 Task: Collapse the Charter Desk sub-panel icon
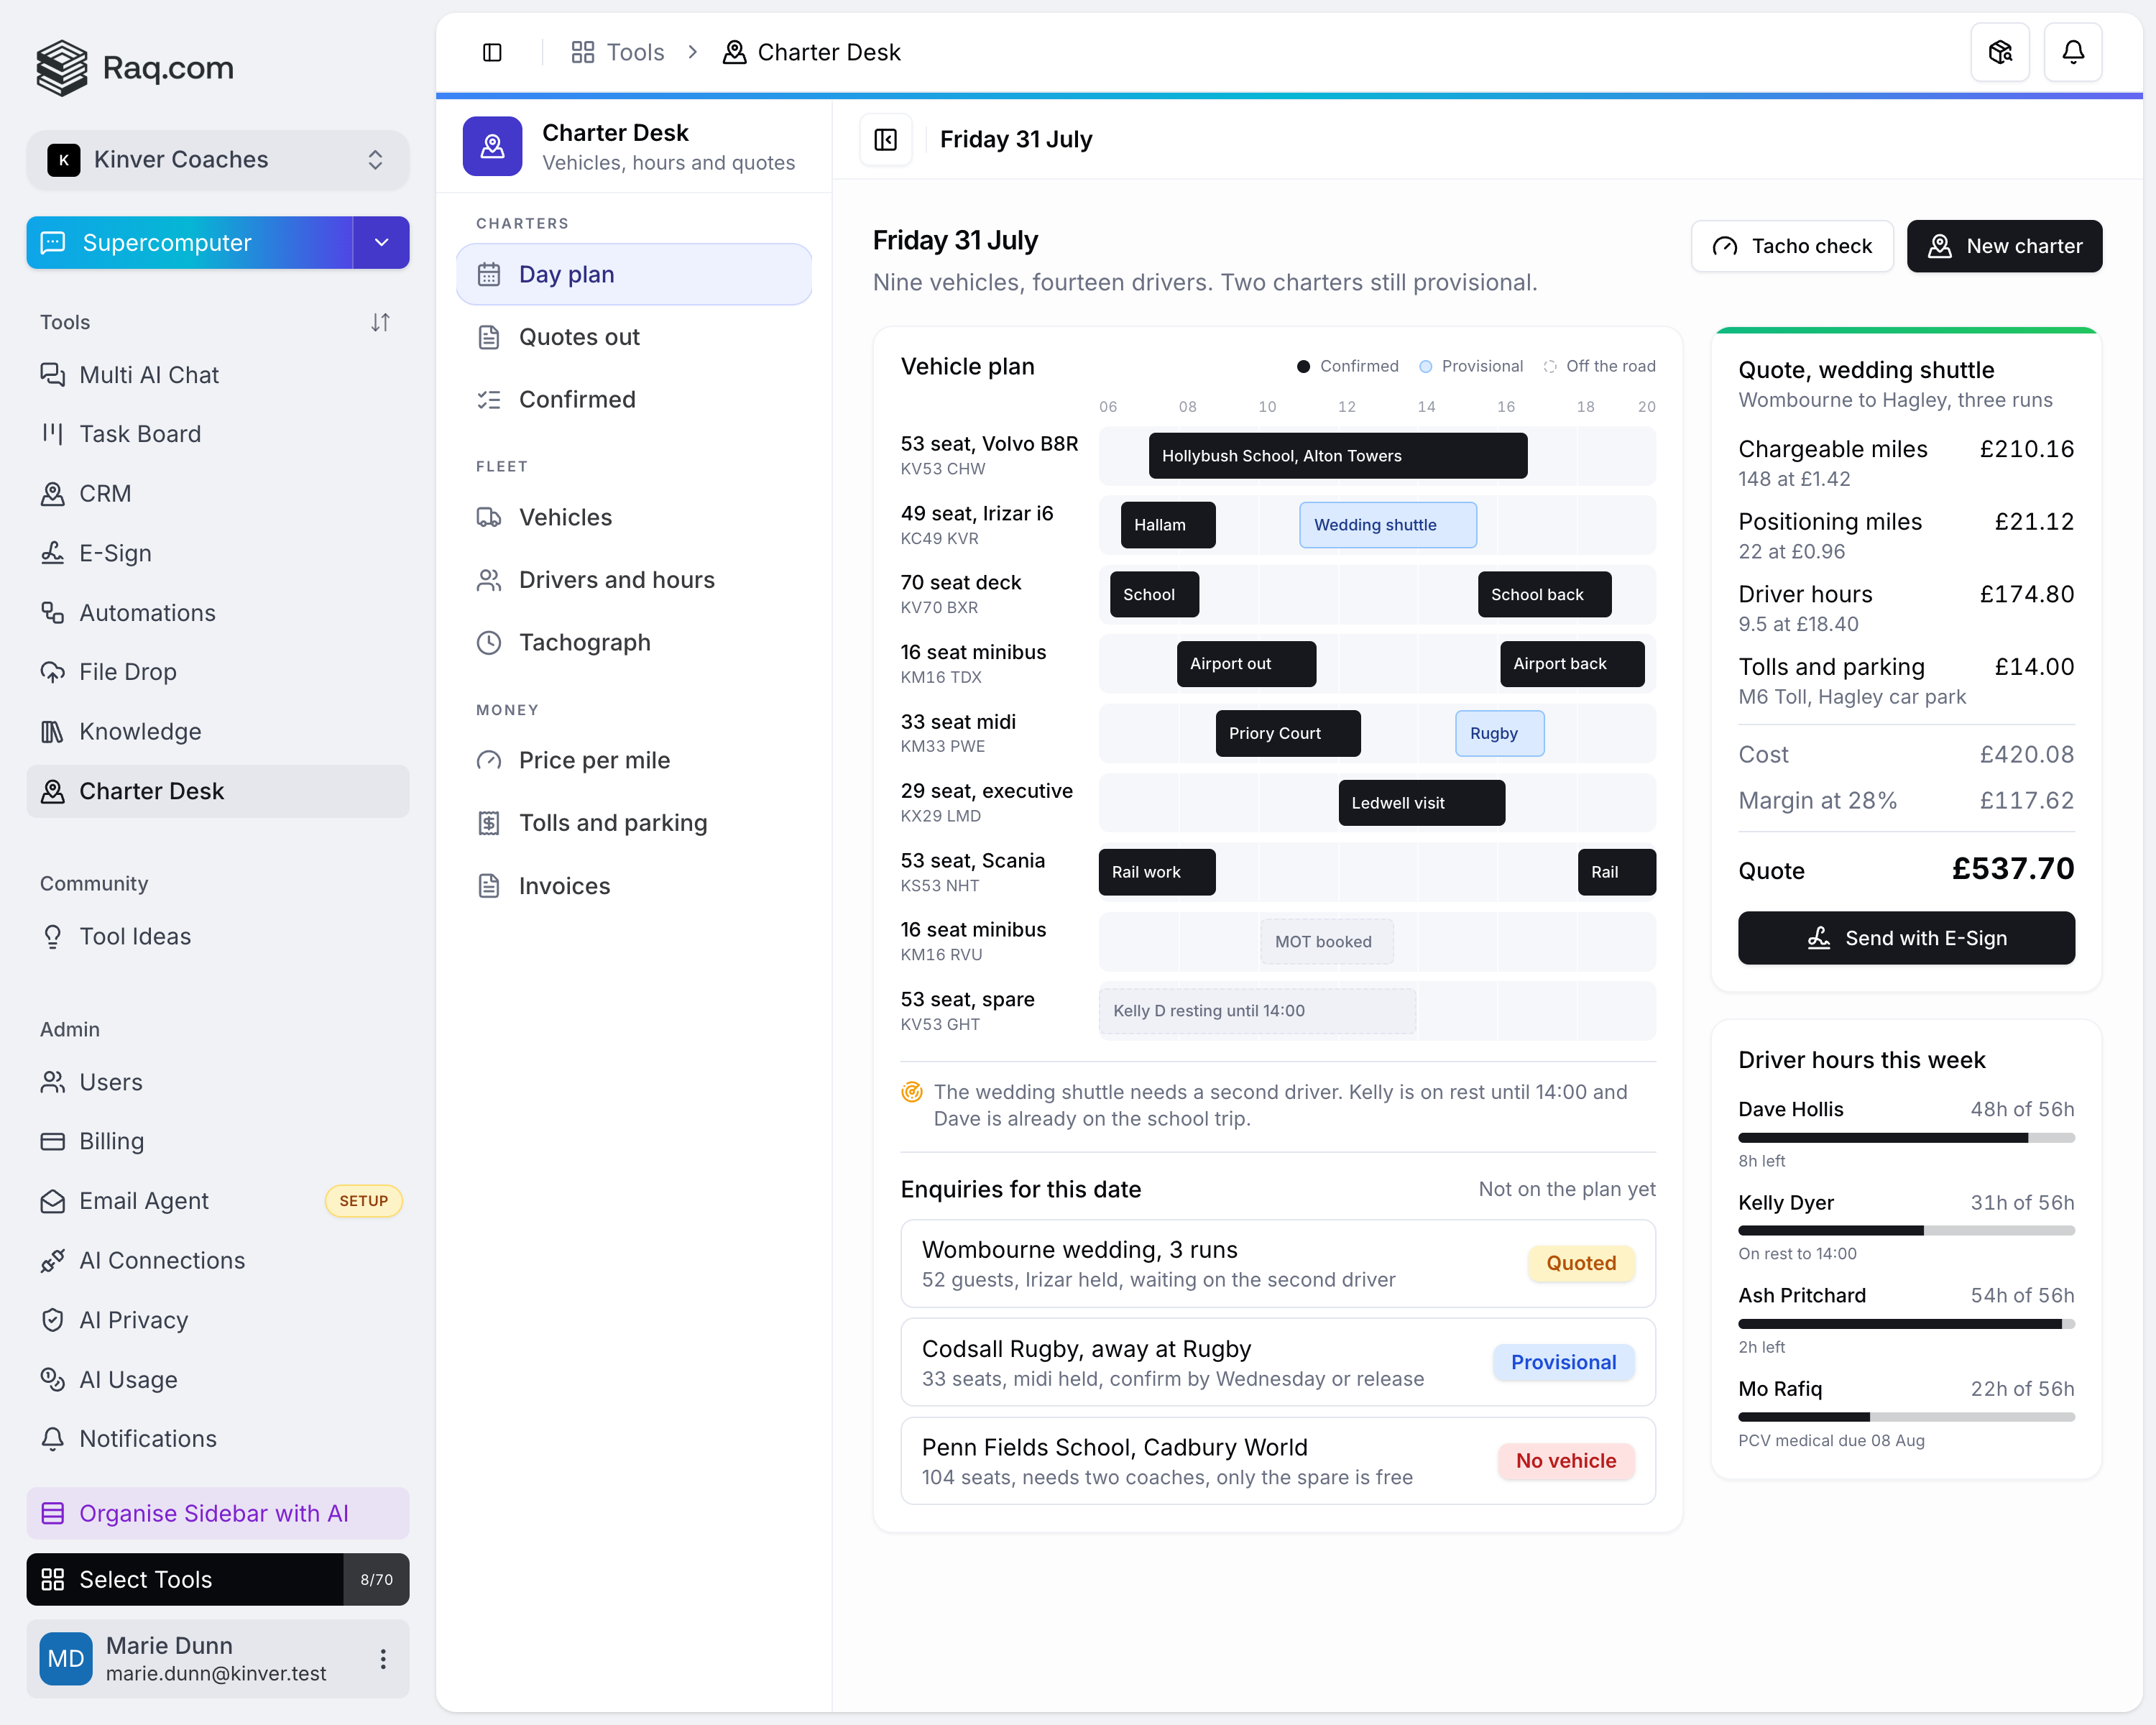pyautogui.click(x=886, y=139)
